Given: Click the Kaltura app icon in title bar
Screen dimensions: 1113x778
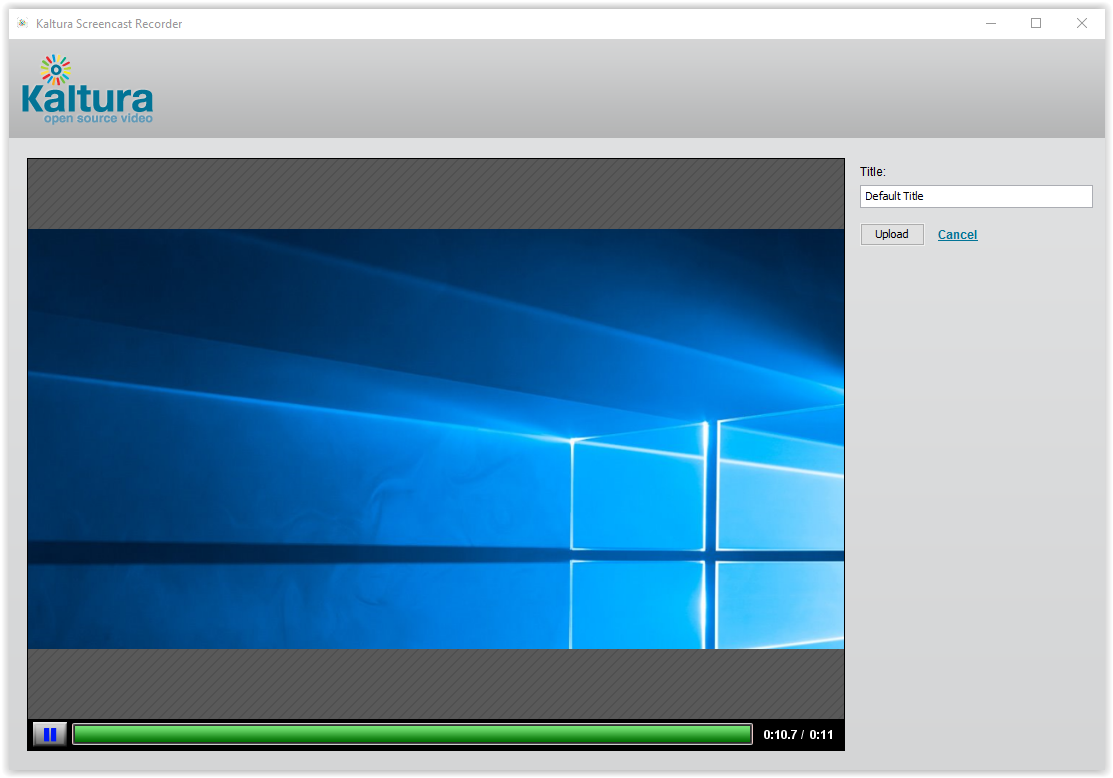Looking at the screenshot, I should [22, 23].
